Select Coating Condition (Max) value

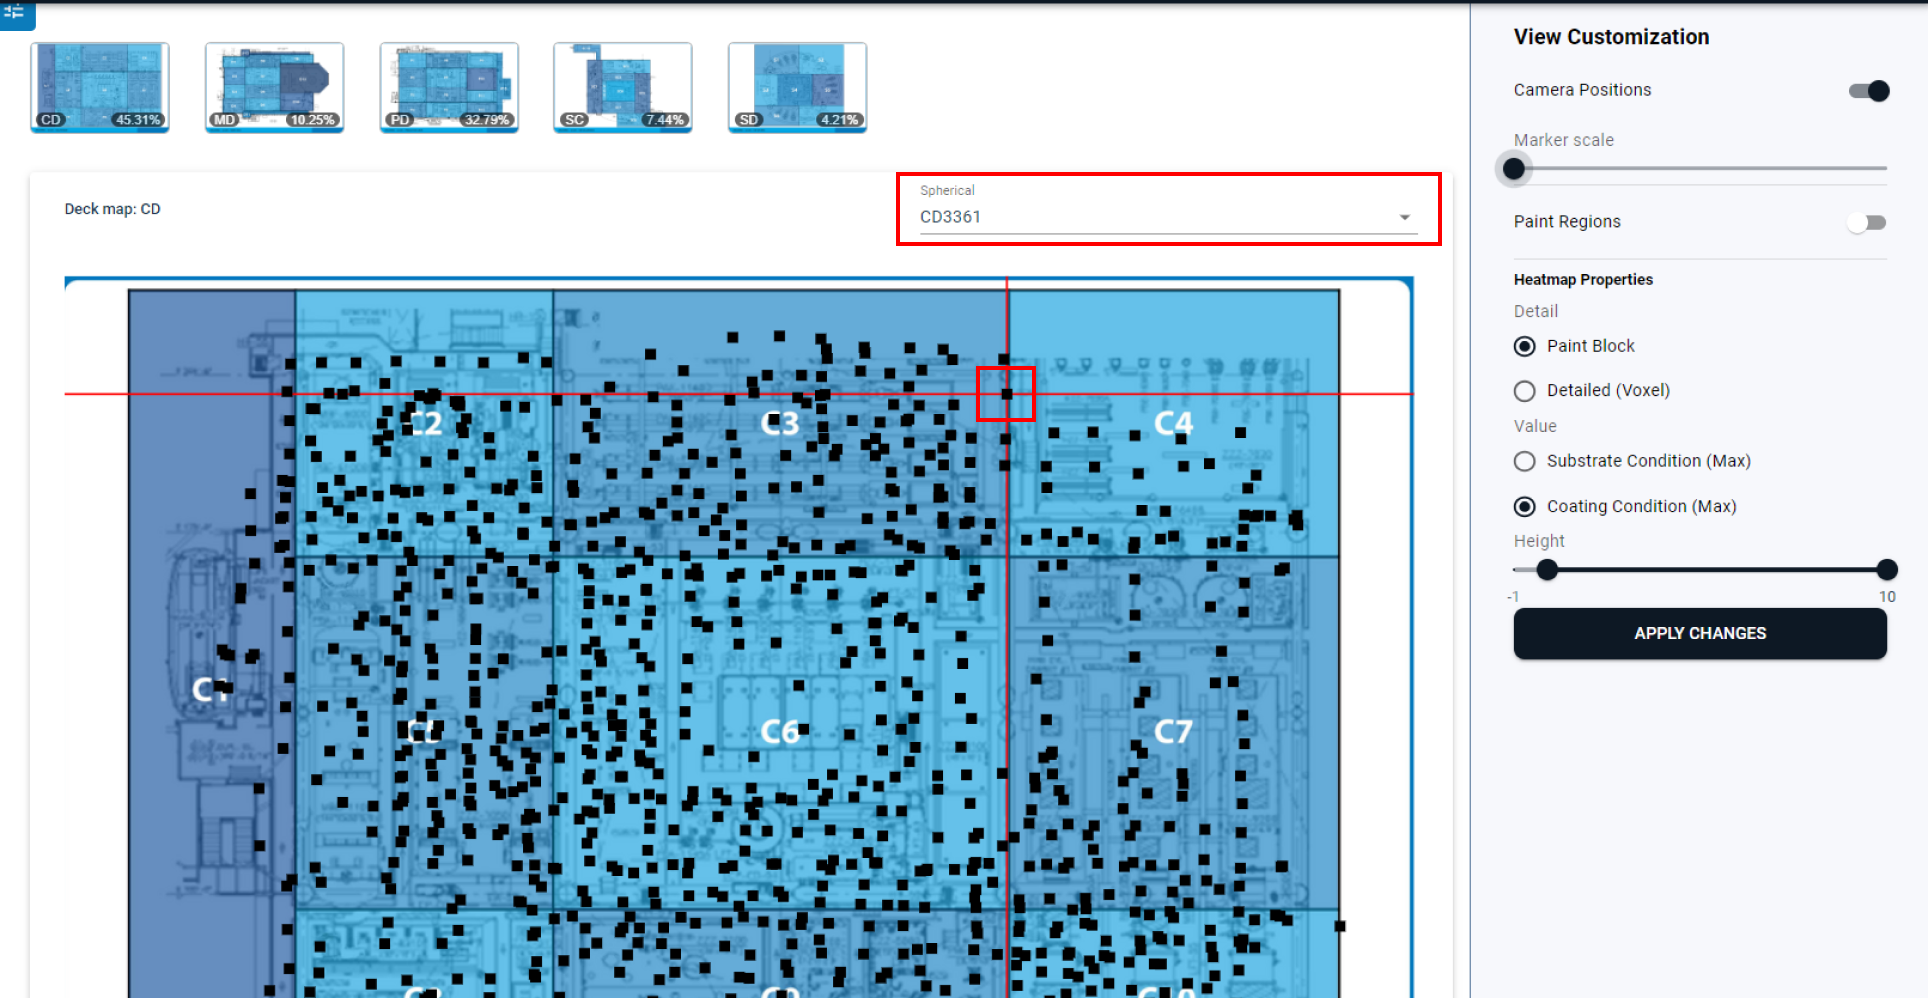[1525, 507]
